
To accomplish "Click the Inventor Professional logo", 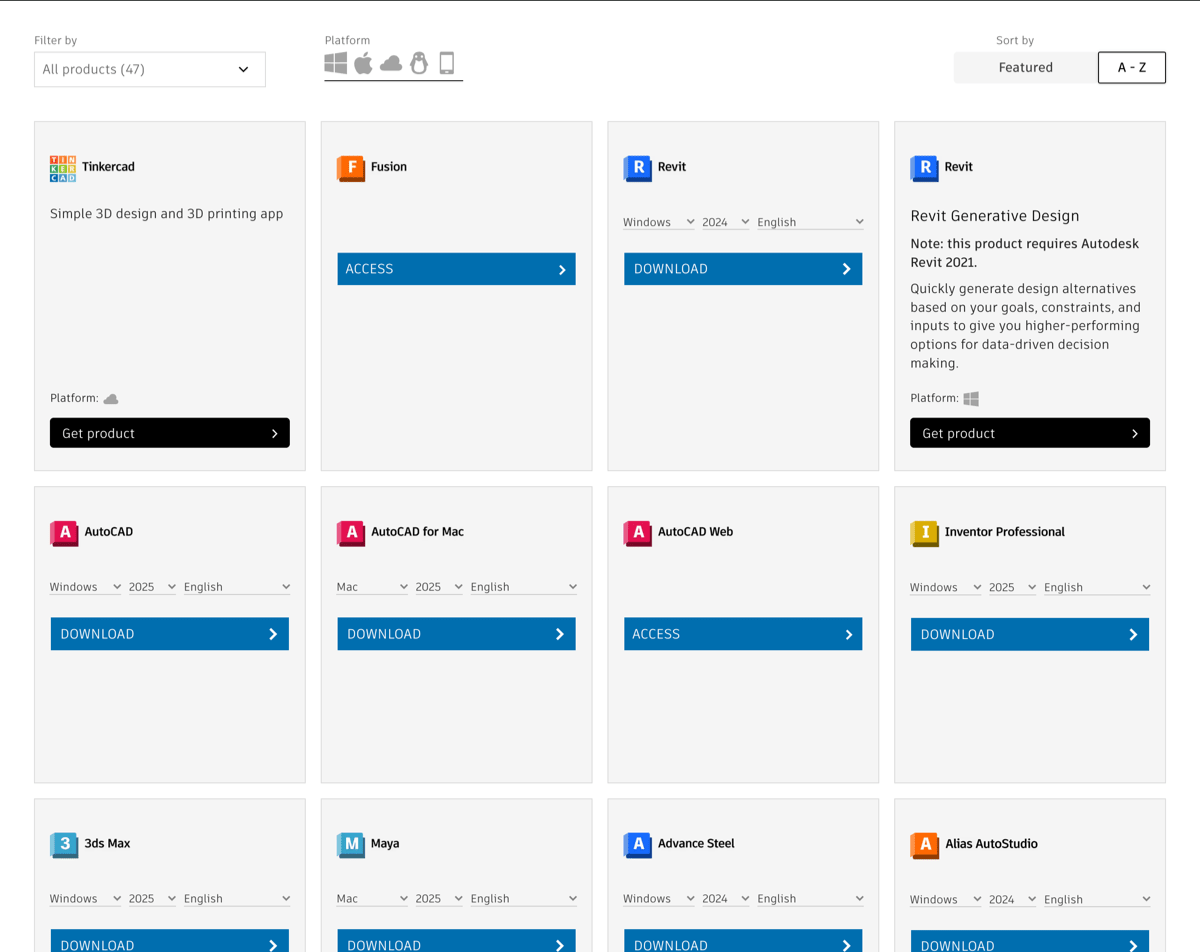I will pos(924,533).
